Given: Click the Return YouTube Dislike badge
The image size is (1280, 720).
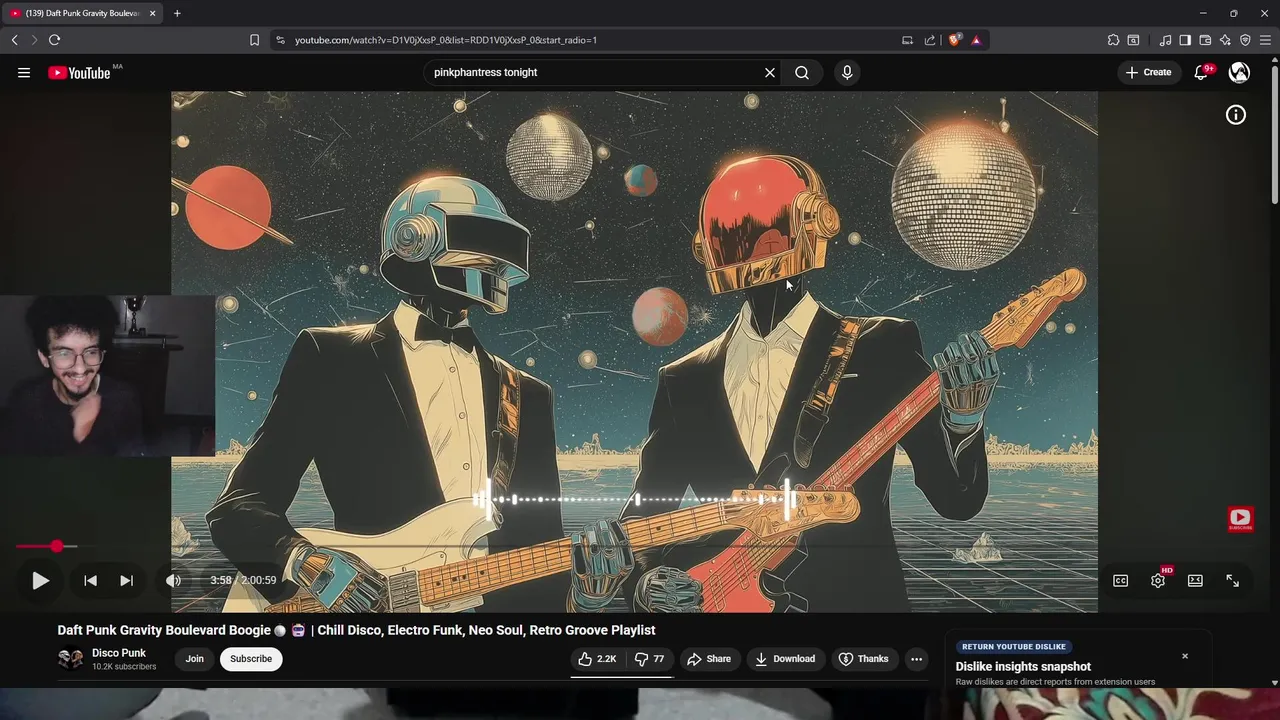Looking at the screenshot, I should click(x=1014, y=647).
